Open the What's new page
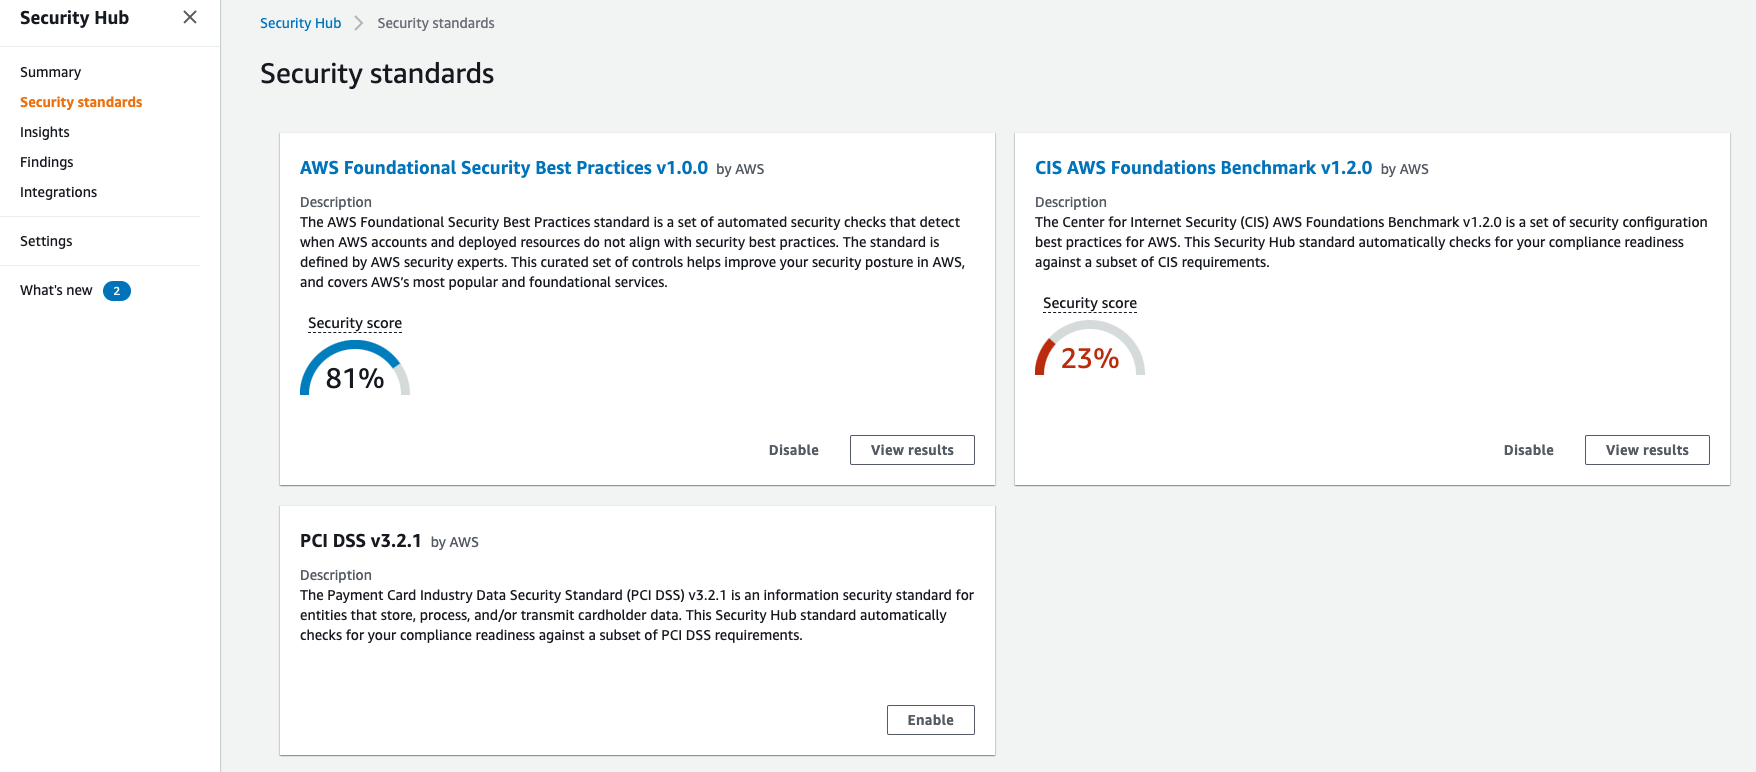 coord(56,290)
